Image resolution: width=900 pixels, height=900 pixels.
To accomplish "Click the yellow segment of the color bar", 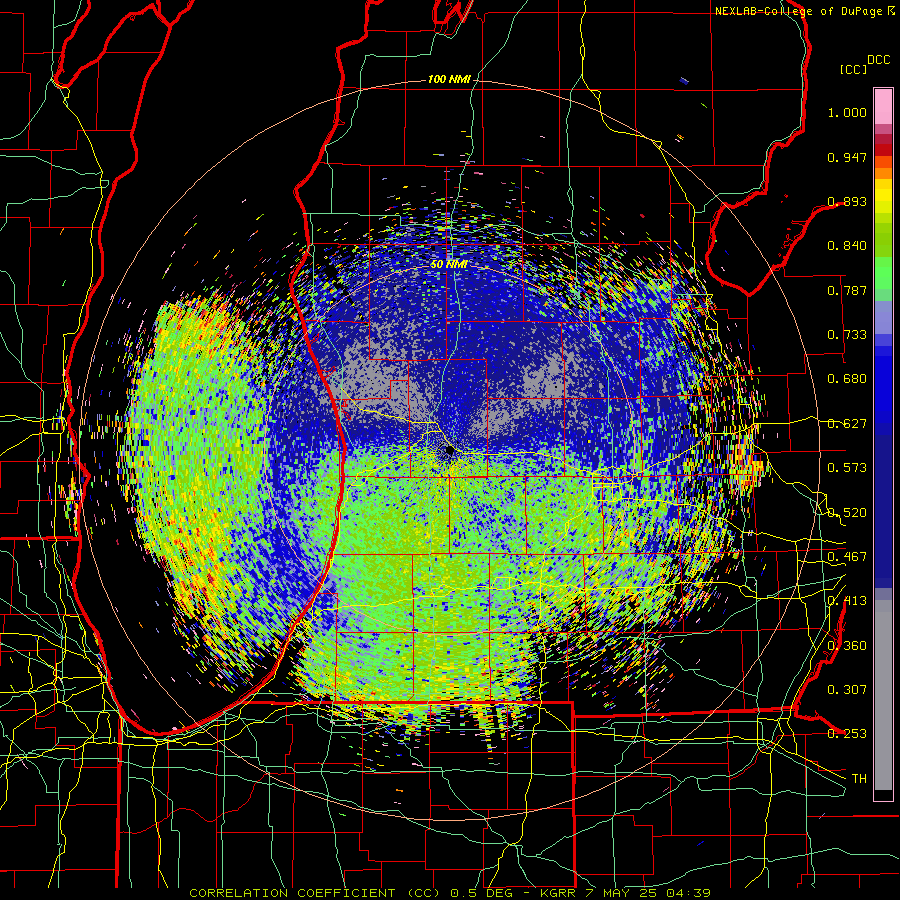I will pyautogui.click(x=883, y=196).
